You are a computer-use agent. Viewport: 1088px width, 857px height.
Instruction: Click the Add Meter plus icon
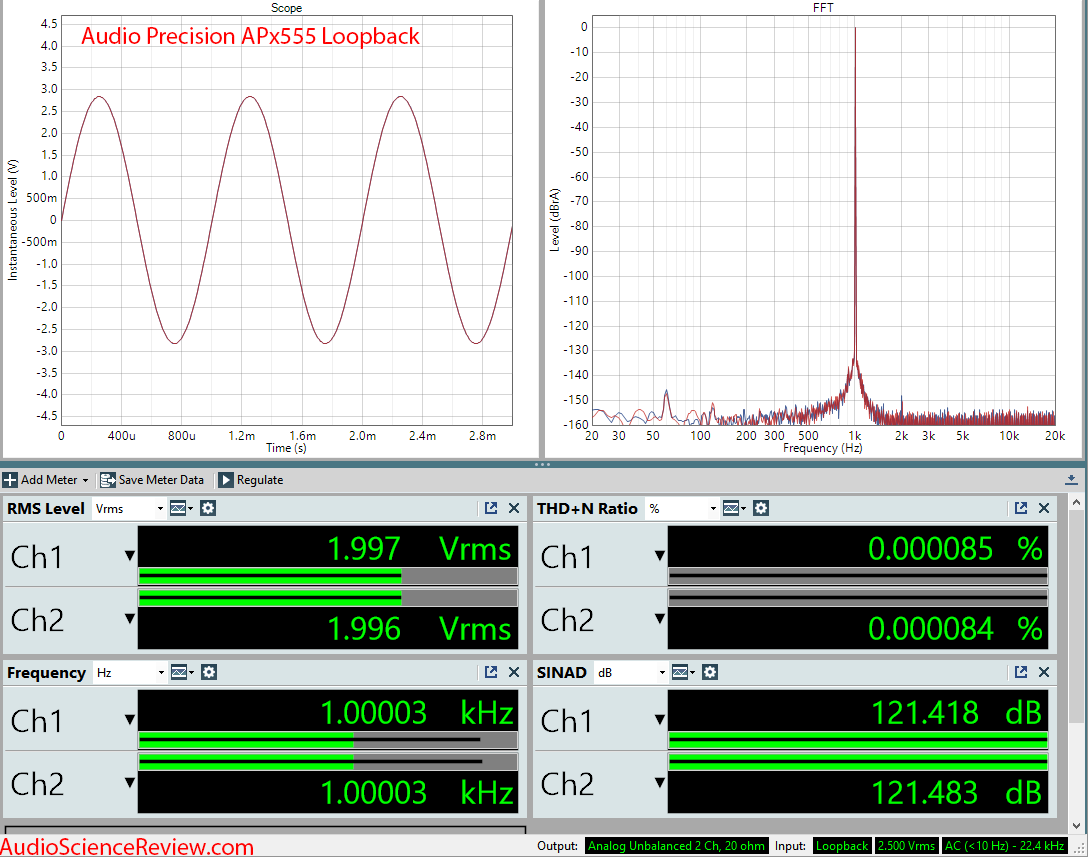pyautogui.click(x=10, y=480)
